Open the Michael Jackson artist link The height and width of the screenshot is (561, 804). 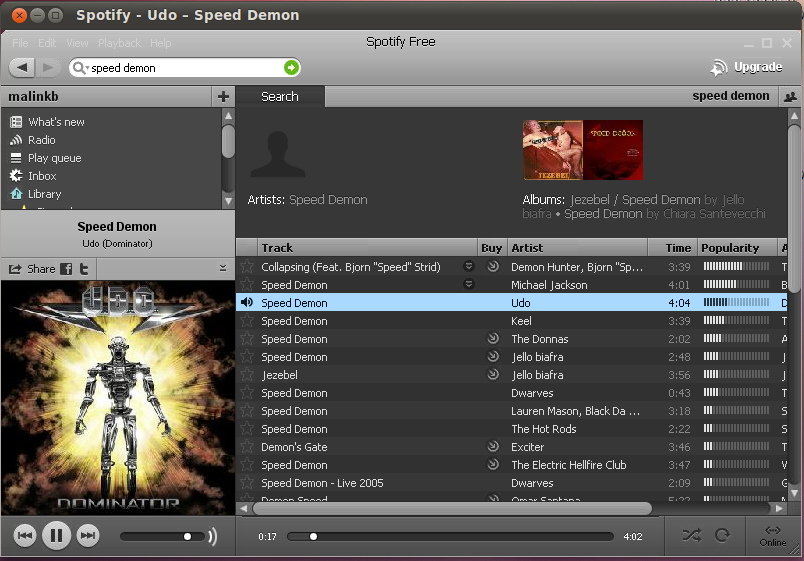pyautogui.click(x=549, y=285)
